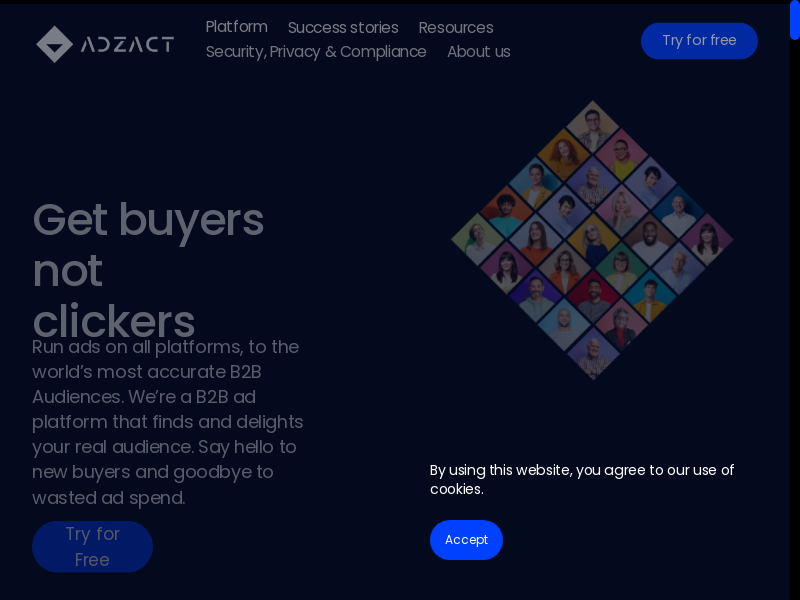
Task: Select the portrait at the diamond's top tip
Action: click(592, 124)
